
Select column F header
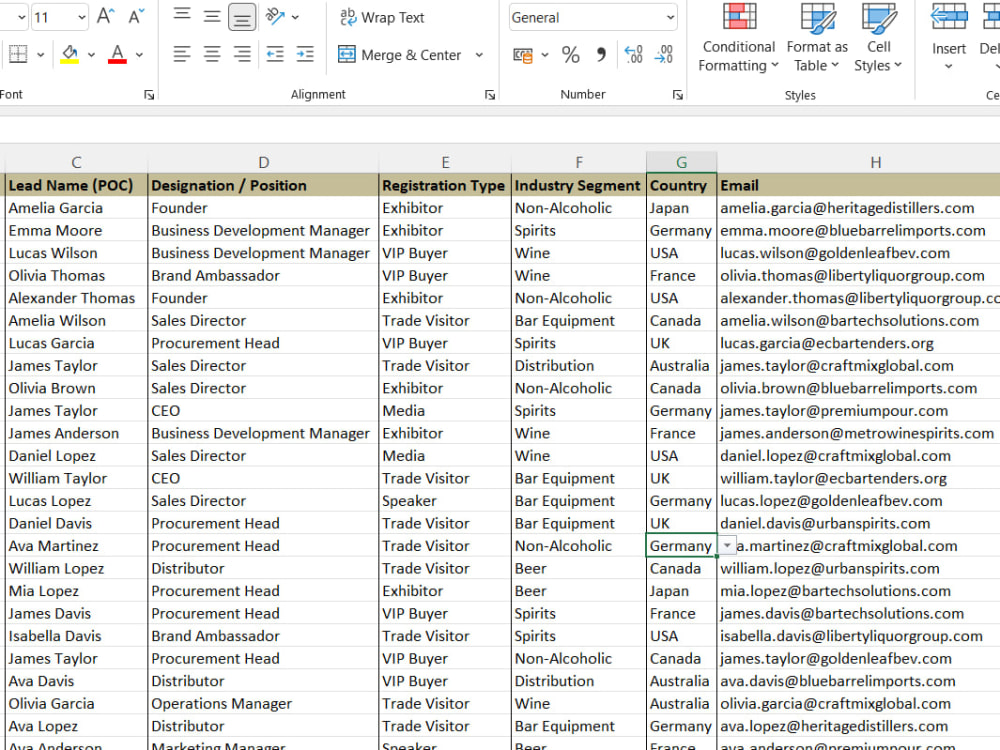[578, 163]
